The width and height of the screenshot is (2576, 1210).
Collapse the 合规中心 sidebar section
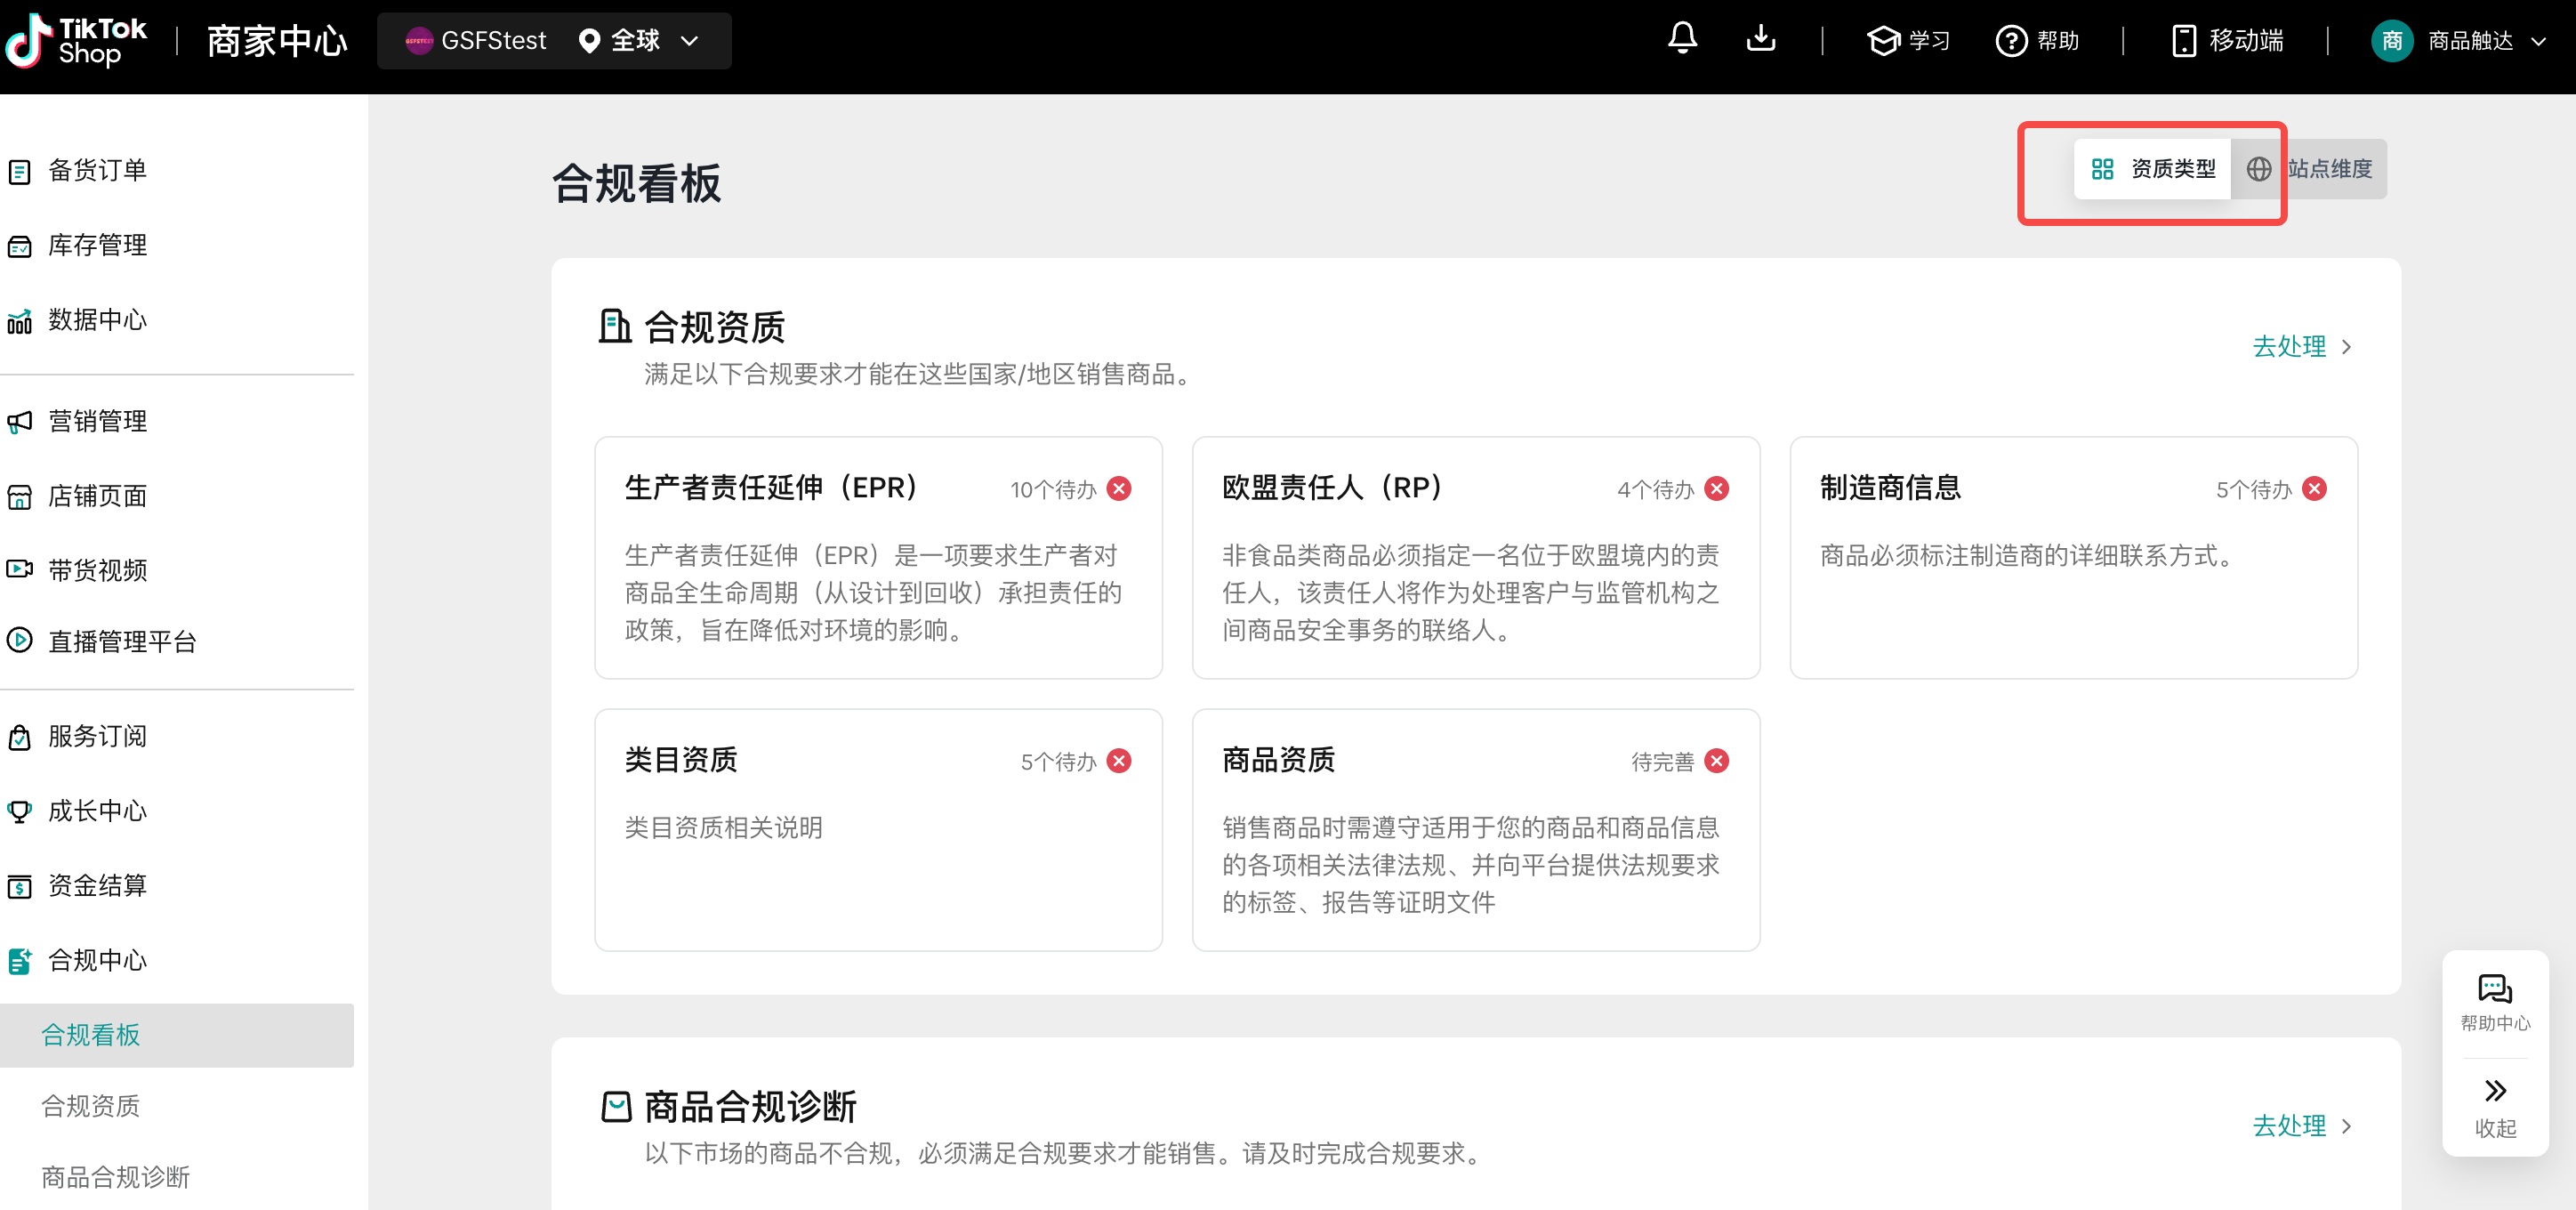[97, 960]
